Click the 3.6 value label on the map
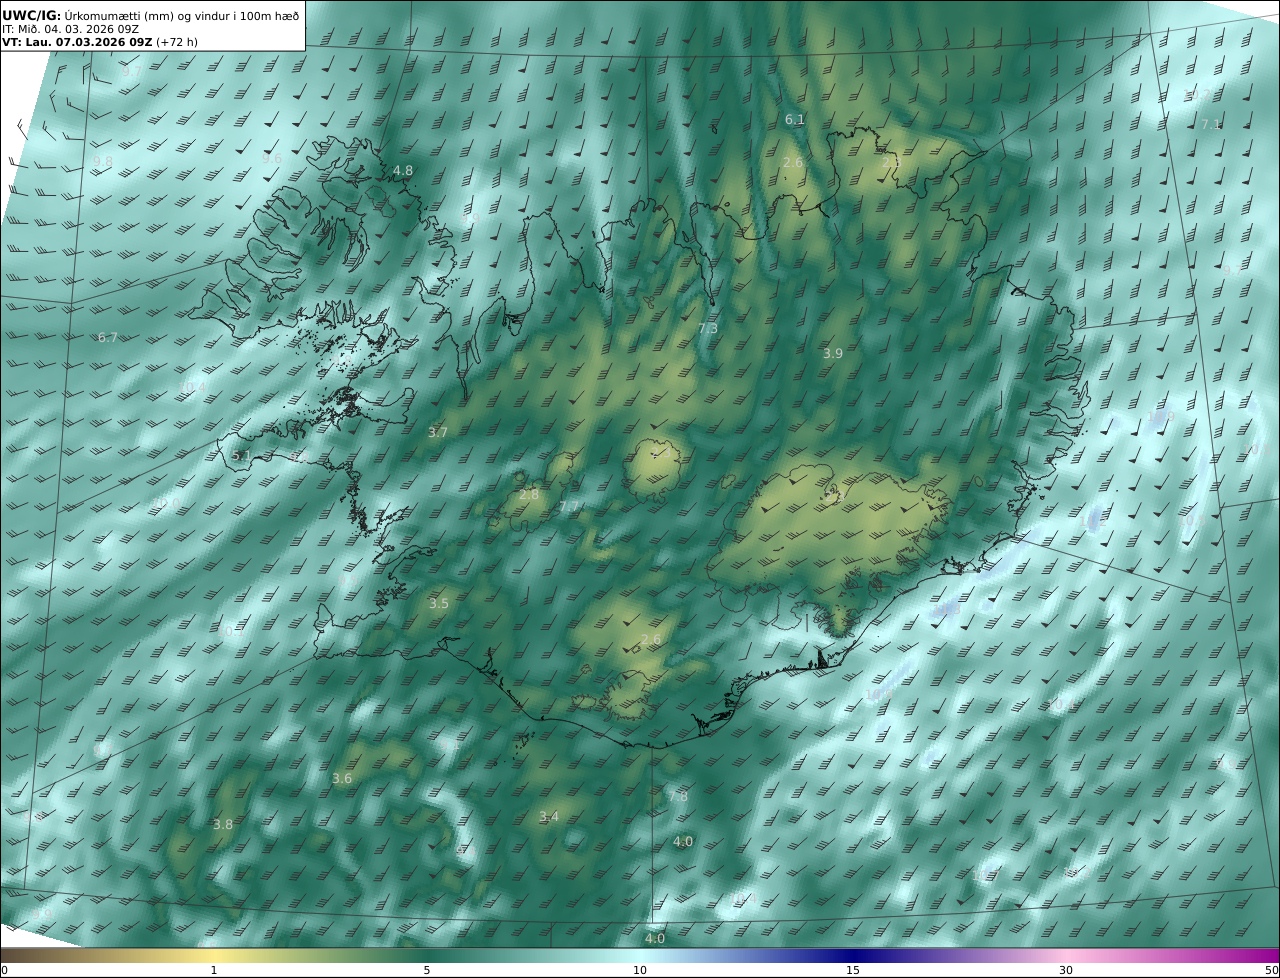This screenshot has width=1280, height=978. (x=342, y=778)
